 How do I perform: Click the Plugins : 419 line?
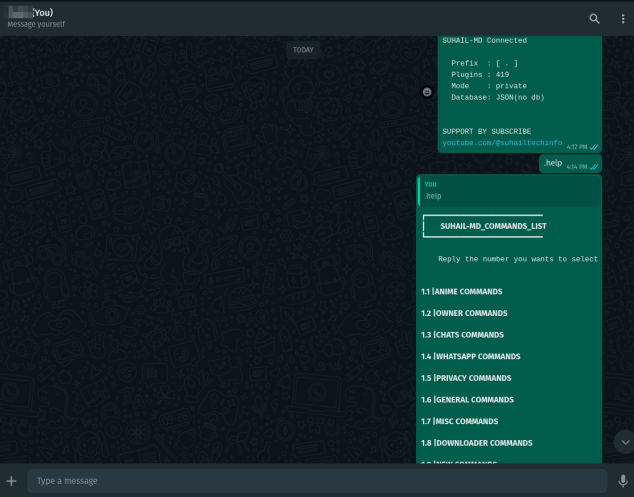tap(480, 74)
